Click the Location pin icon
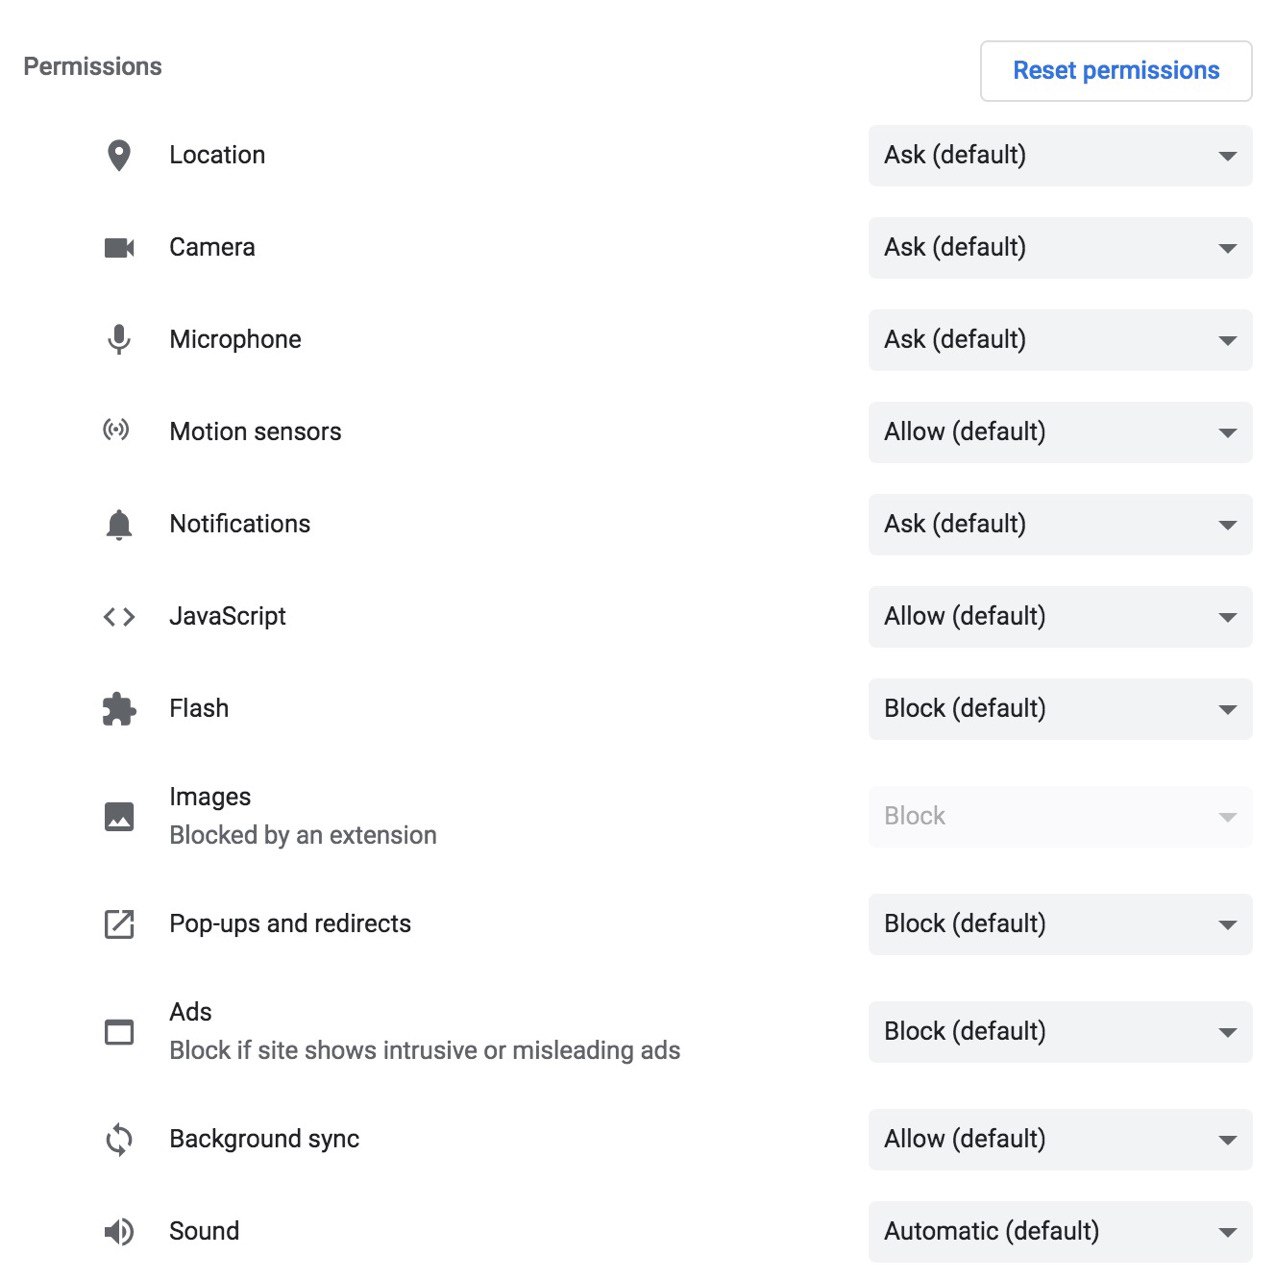1276x1280 pixels. (x=119, y=155)
